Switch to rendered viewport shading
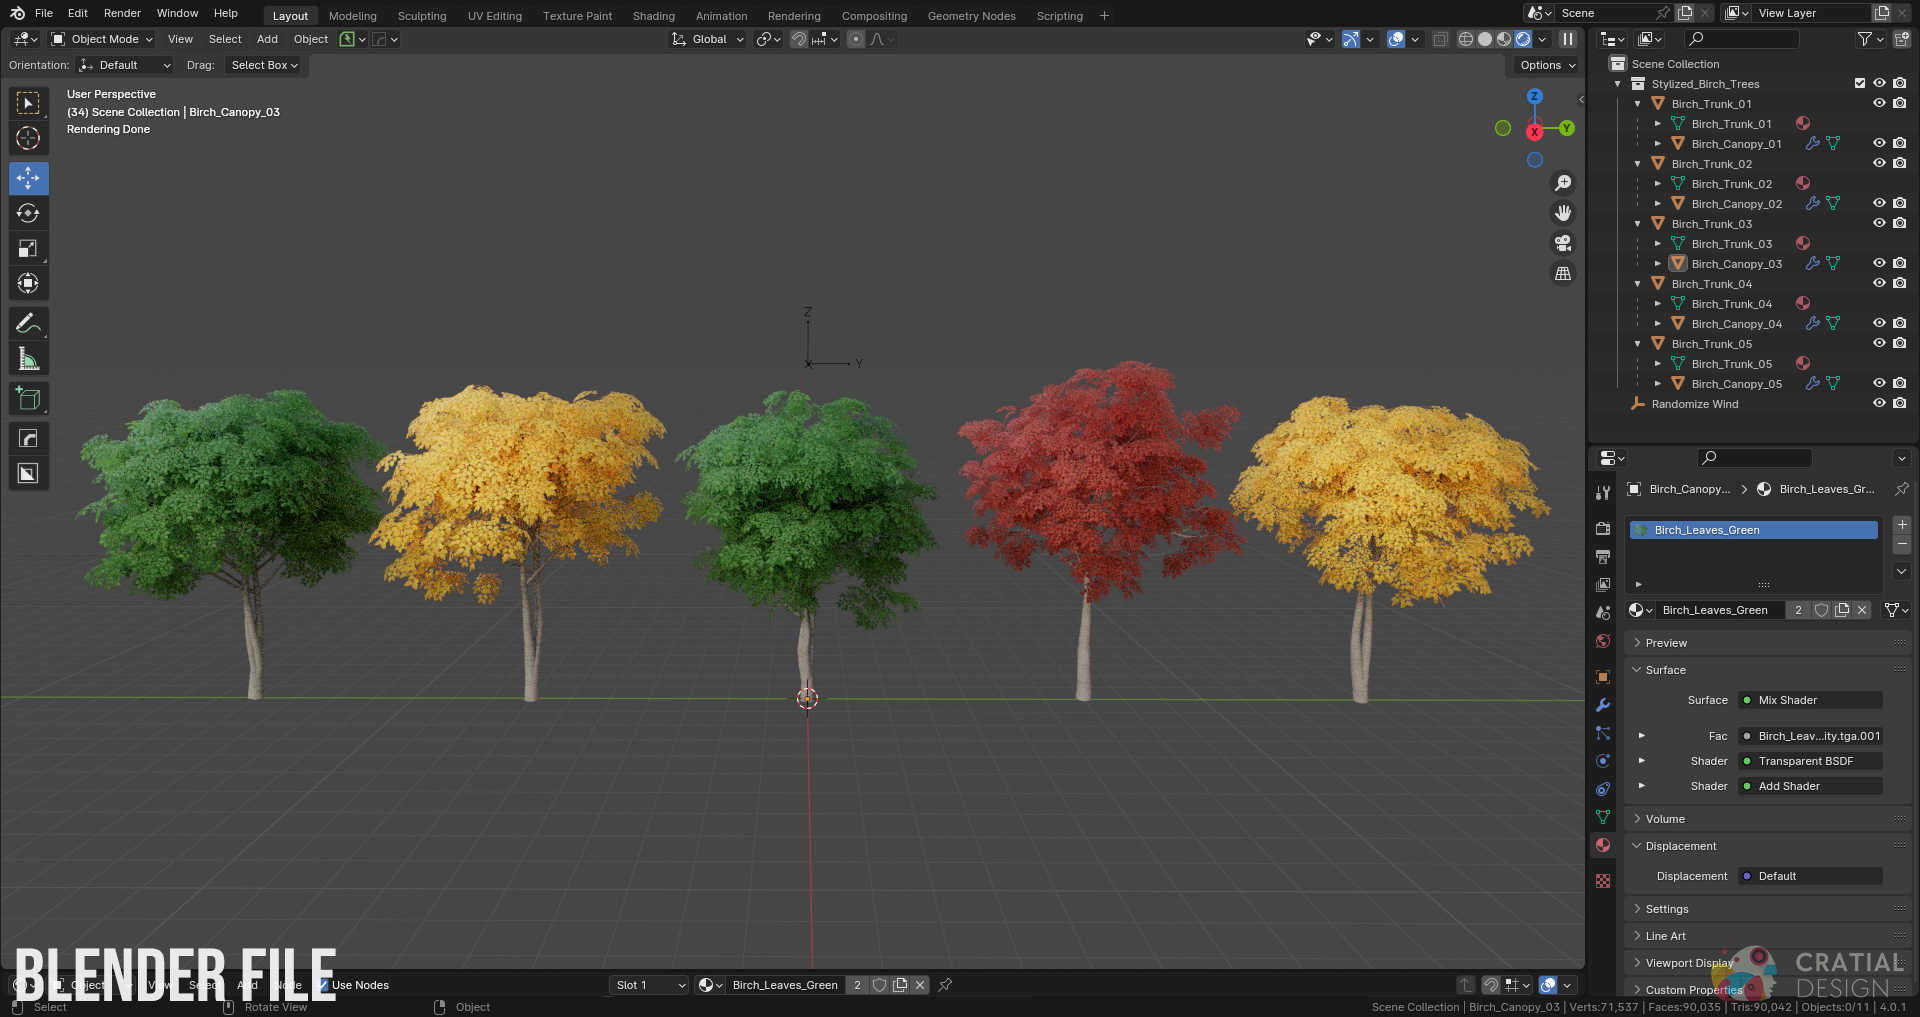The width and height of the screenshot is (1920, 1017). coord(1523,39)
